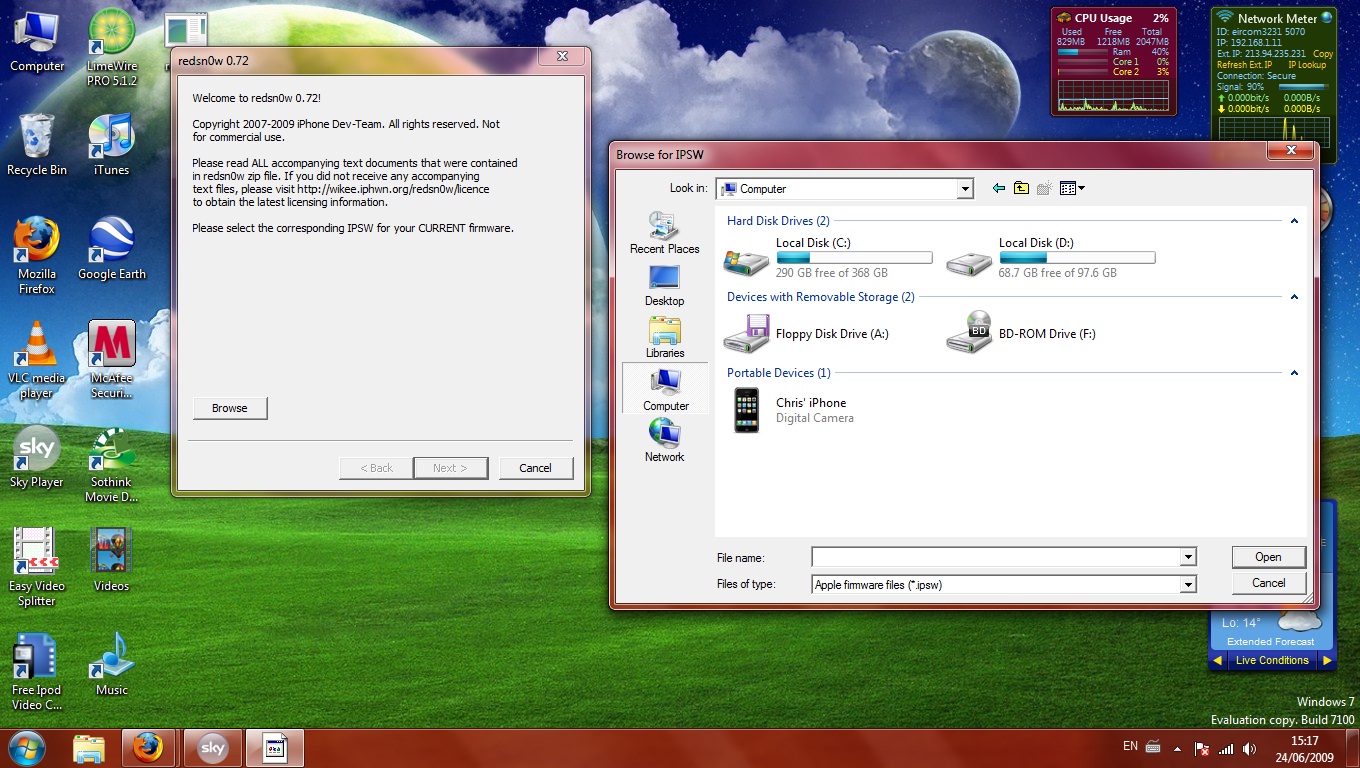Open Free Ipod Video Converter desktop icon
Image resolution: width=1360 pixels, height=768 pixels.
pyautogui.click(x=37, y=672)
